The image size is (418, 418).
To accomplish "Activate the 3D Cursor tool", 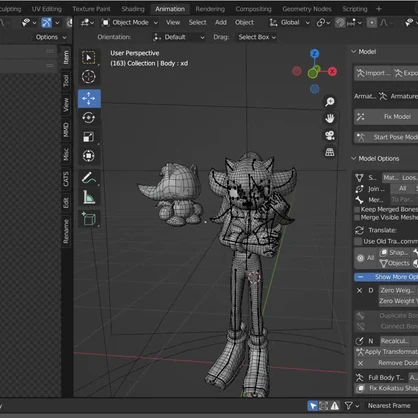I will 89,77.
